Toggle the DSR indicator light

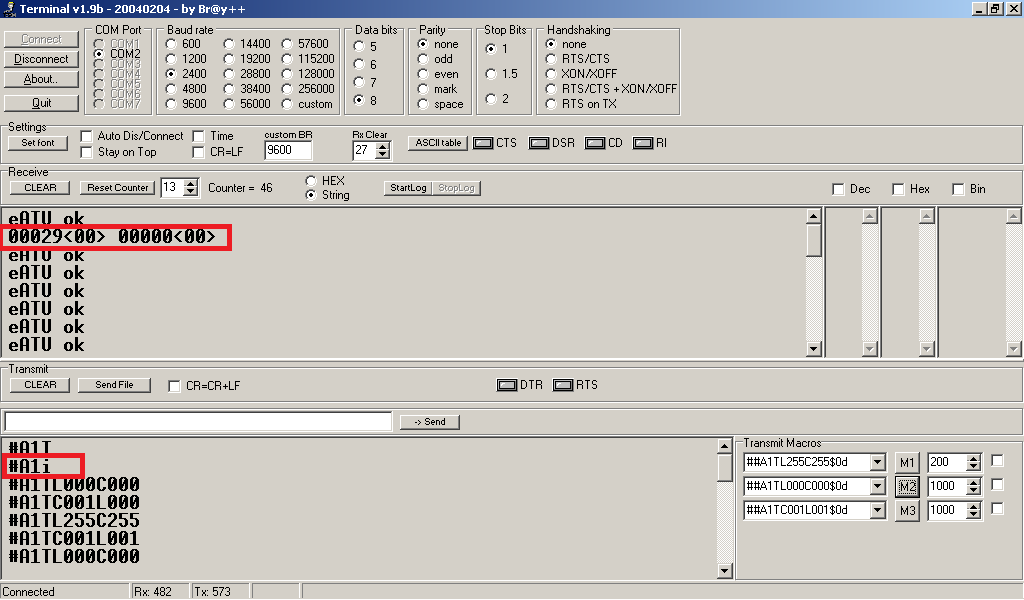pyautogui.click(x=539, y=143)
